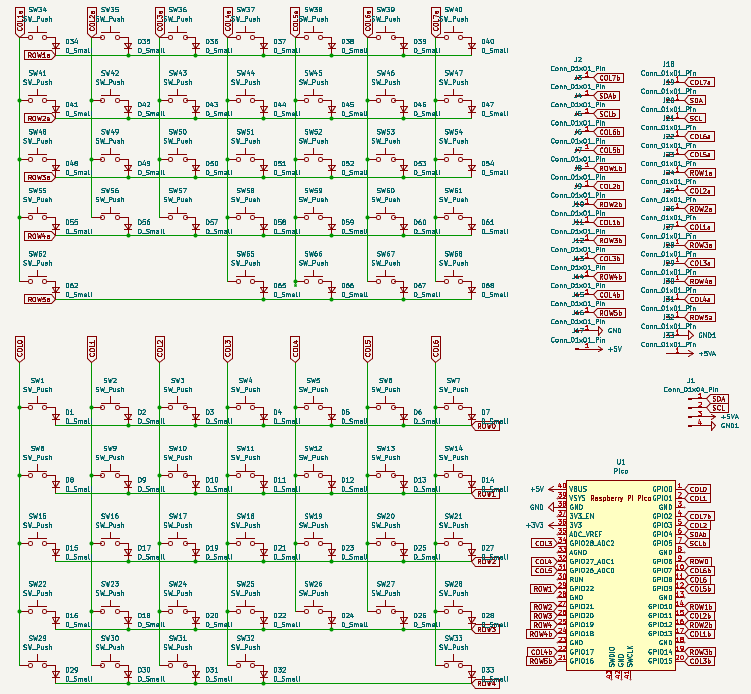Click the GND1 power symbol on J1 connector
The image size is (751, 694).
(x=720, y=426)
